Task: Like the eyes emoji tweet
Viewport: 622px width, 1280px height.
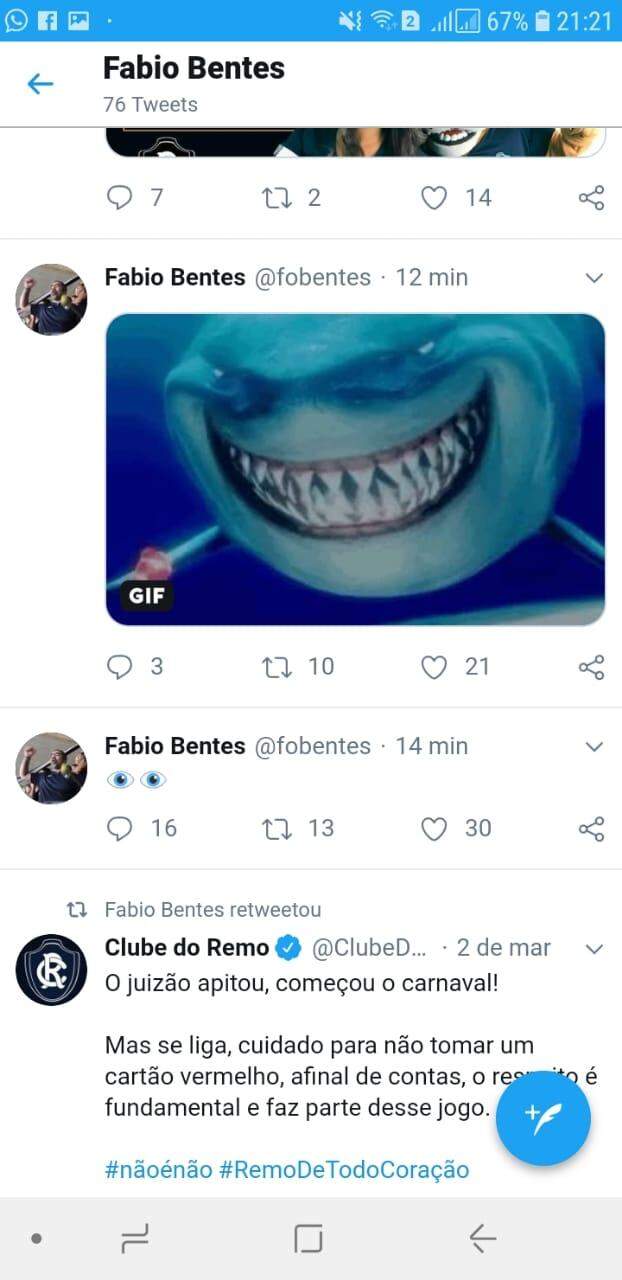Action: click(434, 828)
